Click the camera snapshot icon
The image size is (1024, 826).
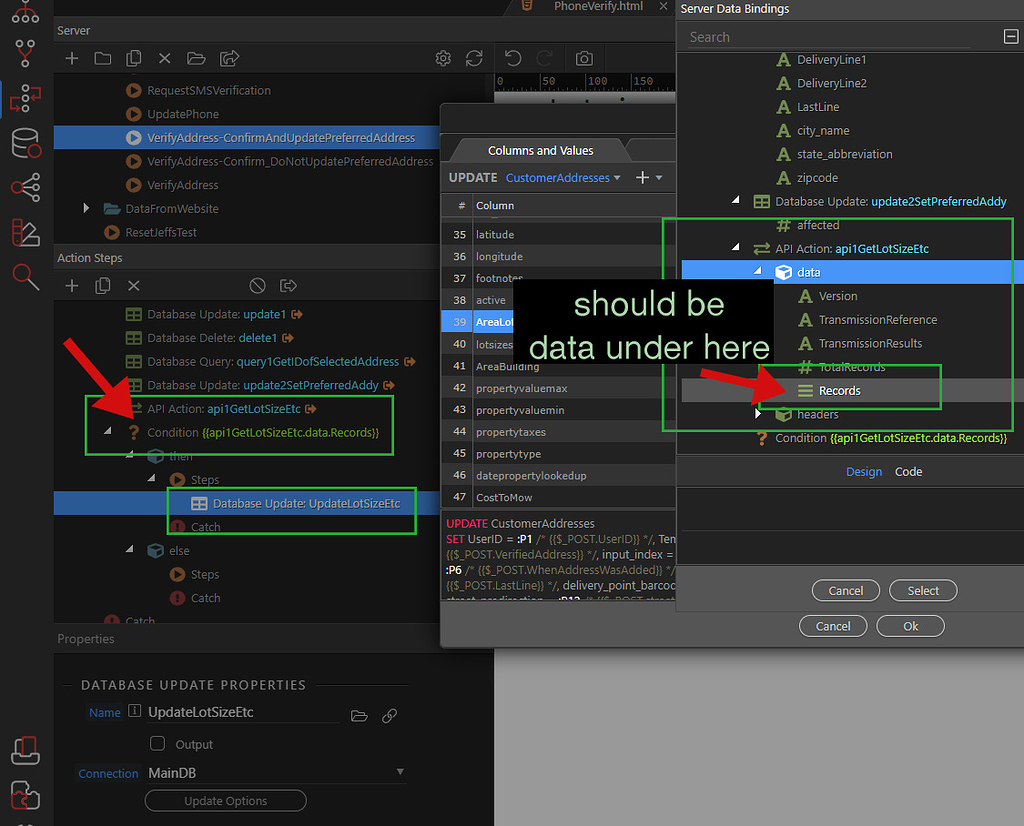point(585,59)
